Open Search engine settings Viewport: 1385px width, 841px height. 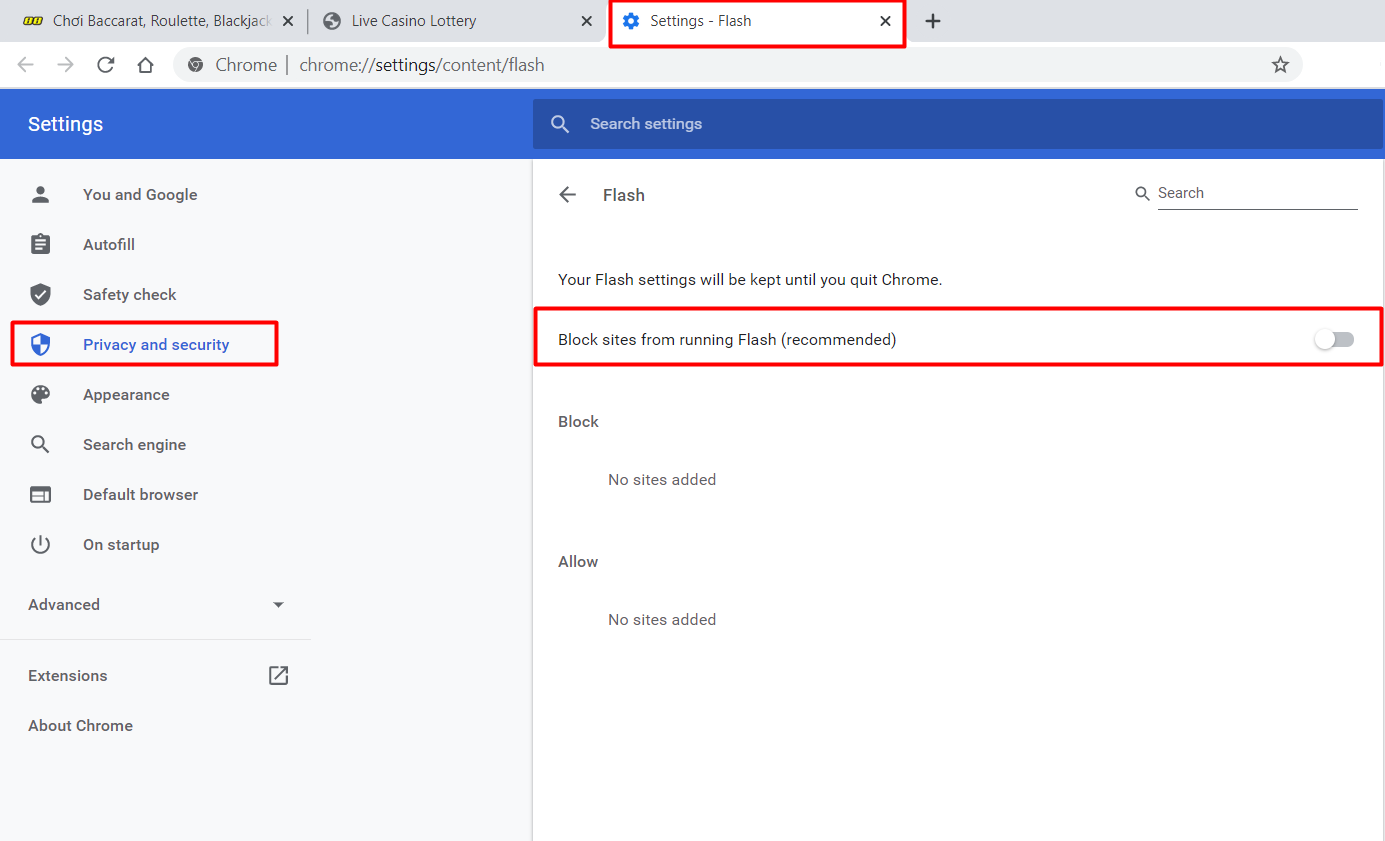135,445
